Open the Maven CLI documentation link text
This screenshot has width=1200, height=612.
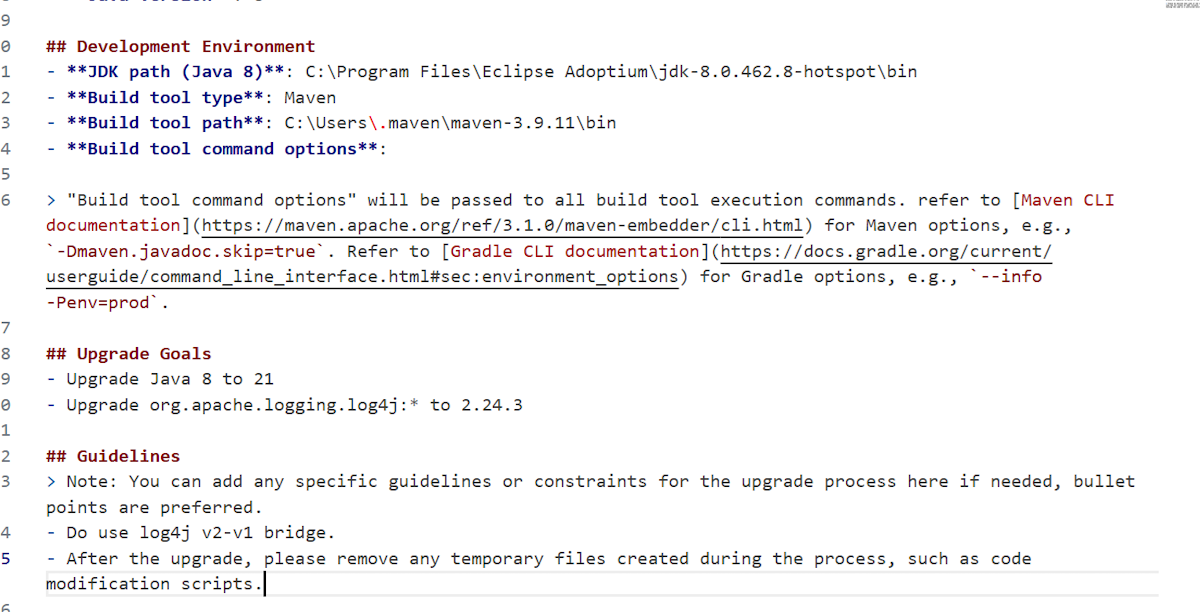point(1068,200)
